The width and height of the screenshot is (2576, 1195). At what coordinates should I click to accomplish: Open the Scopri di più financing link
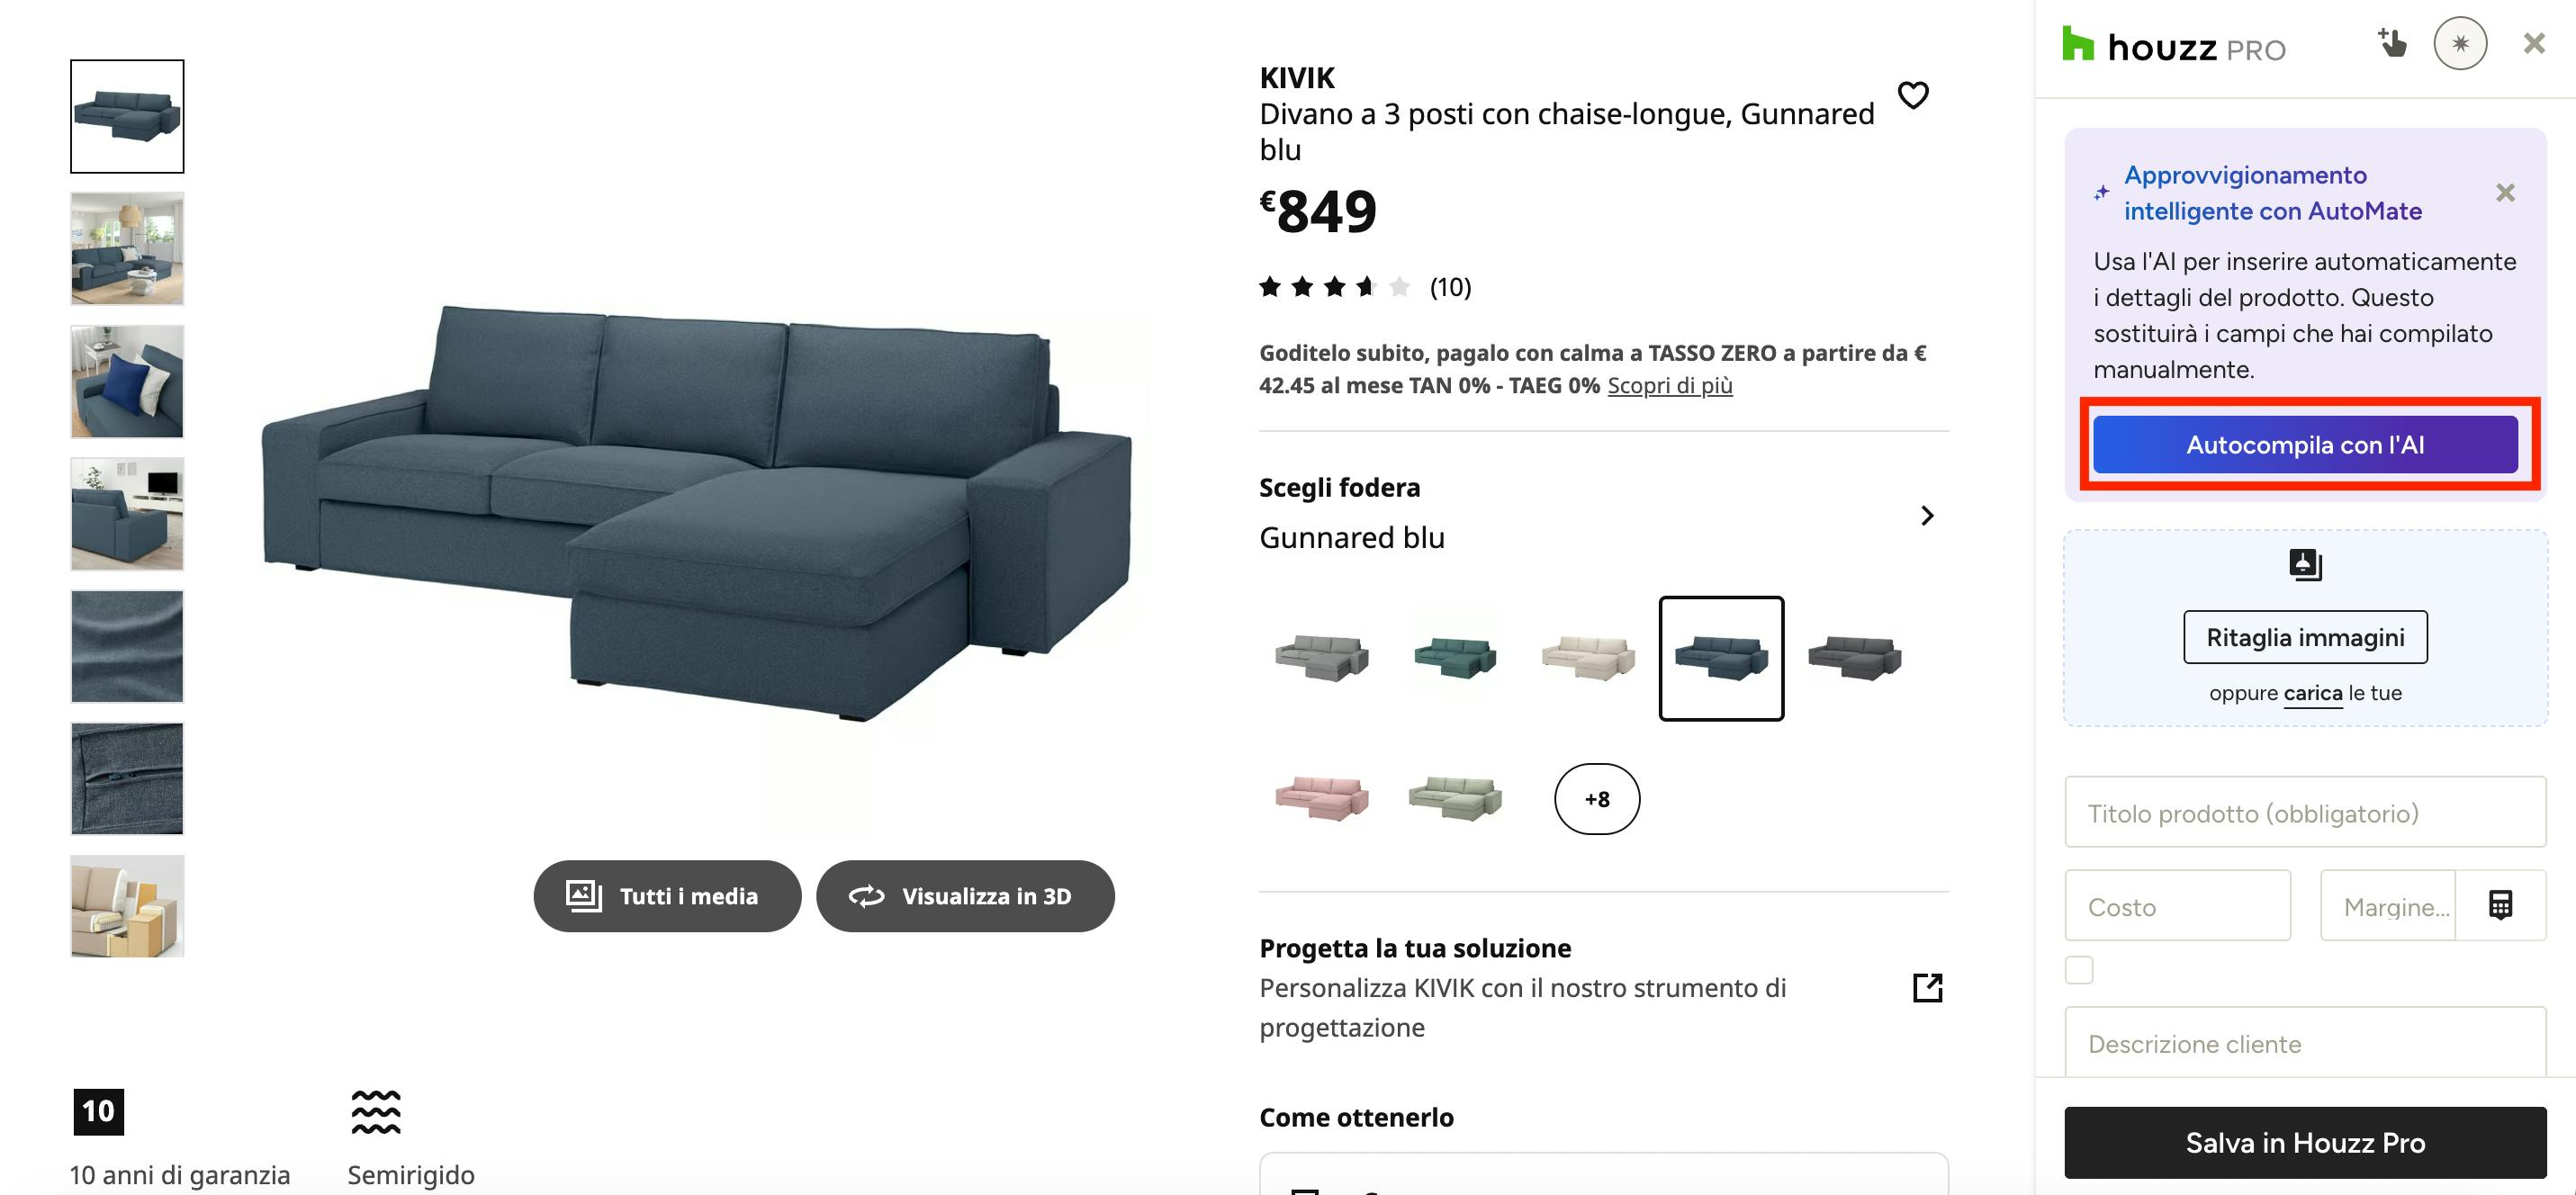1669,385
